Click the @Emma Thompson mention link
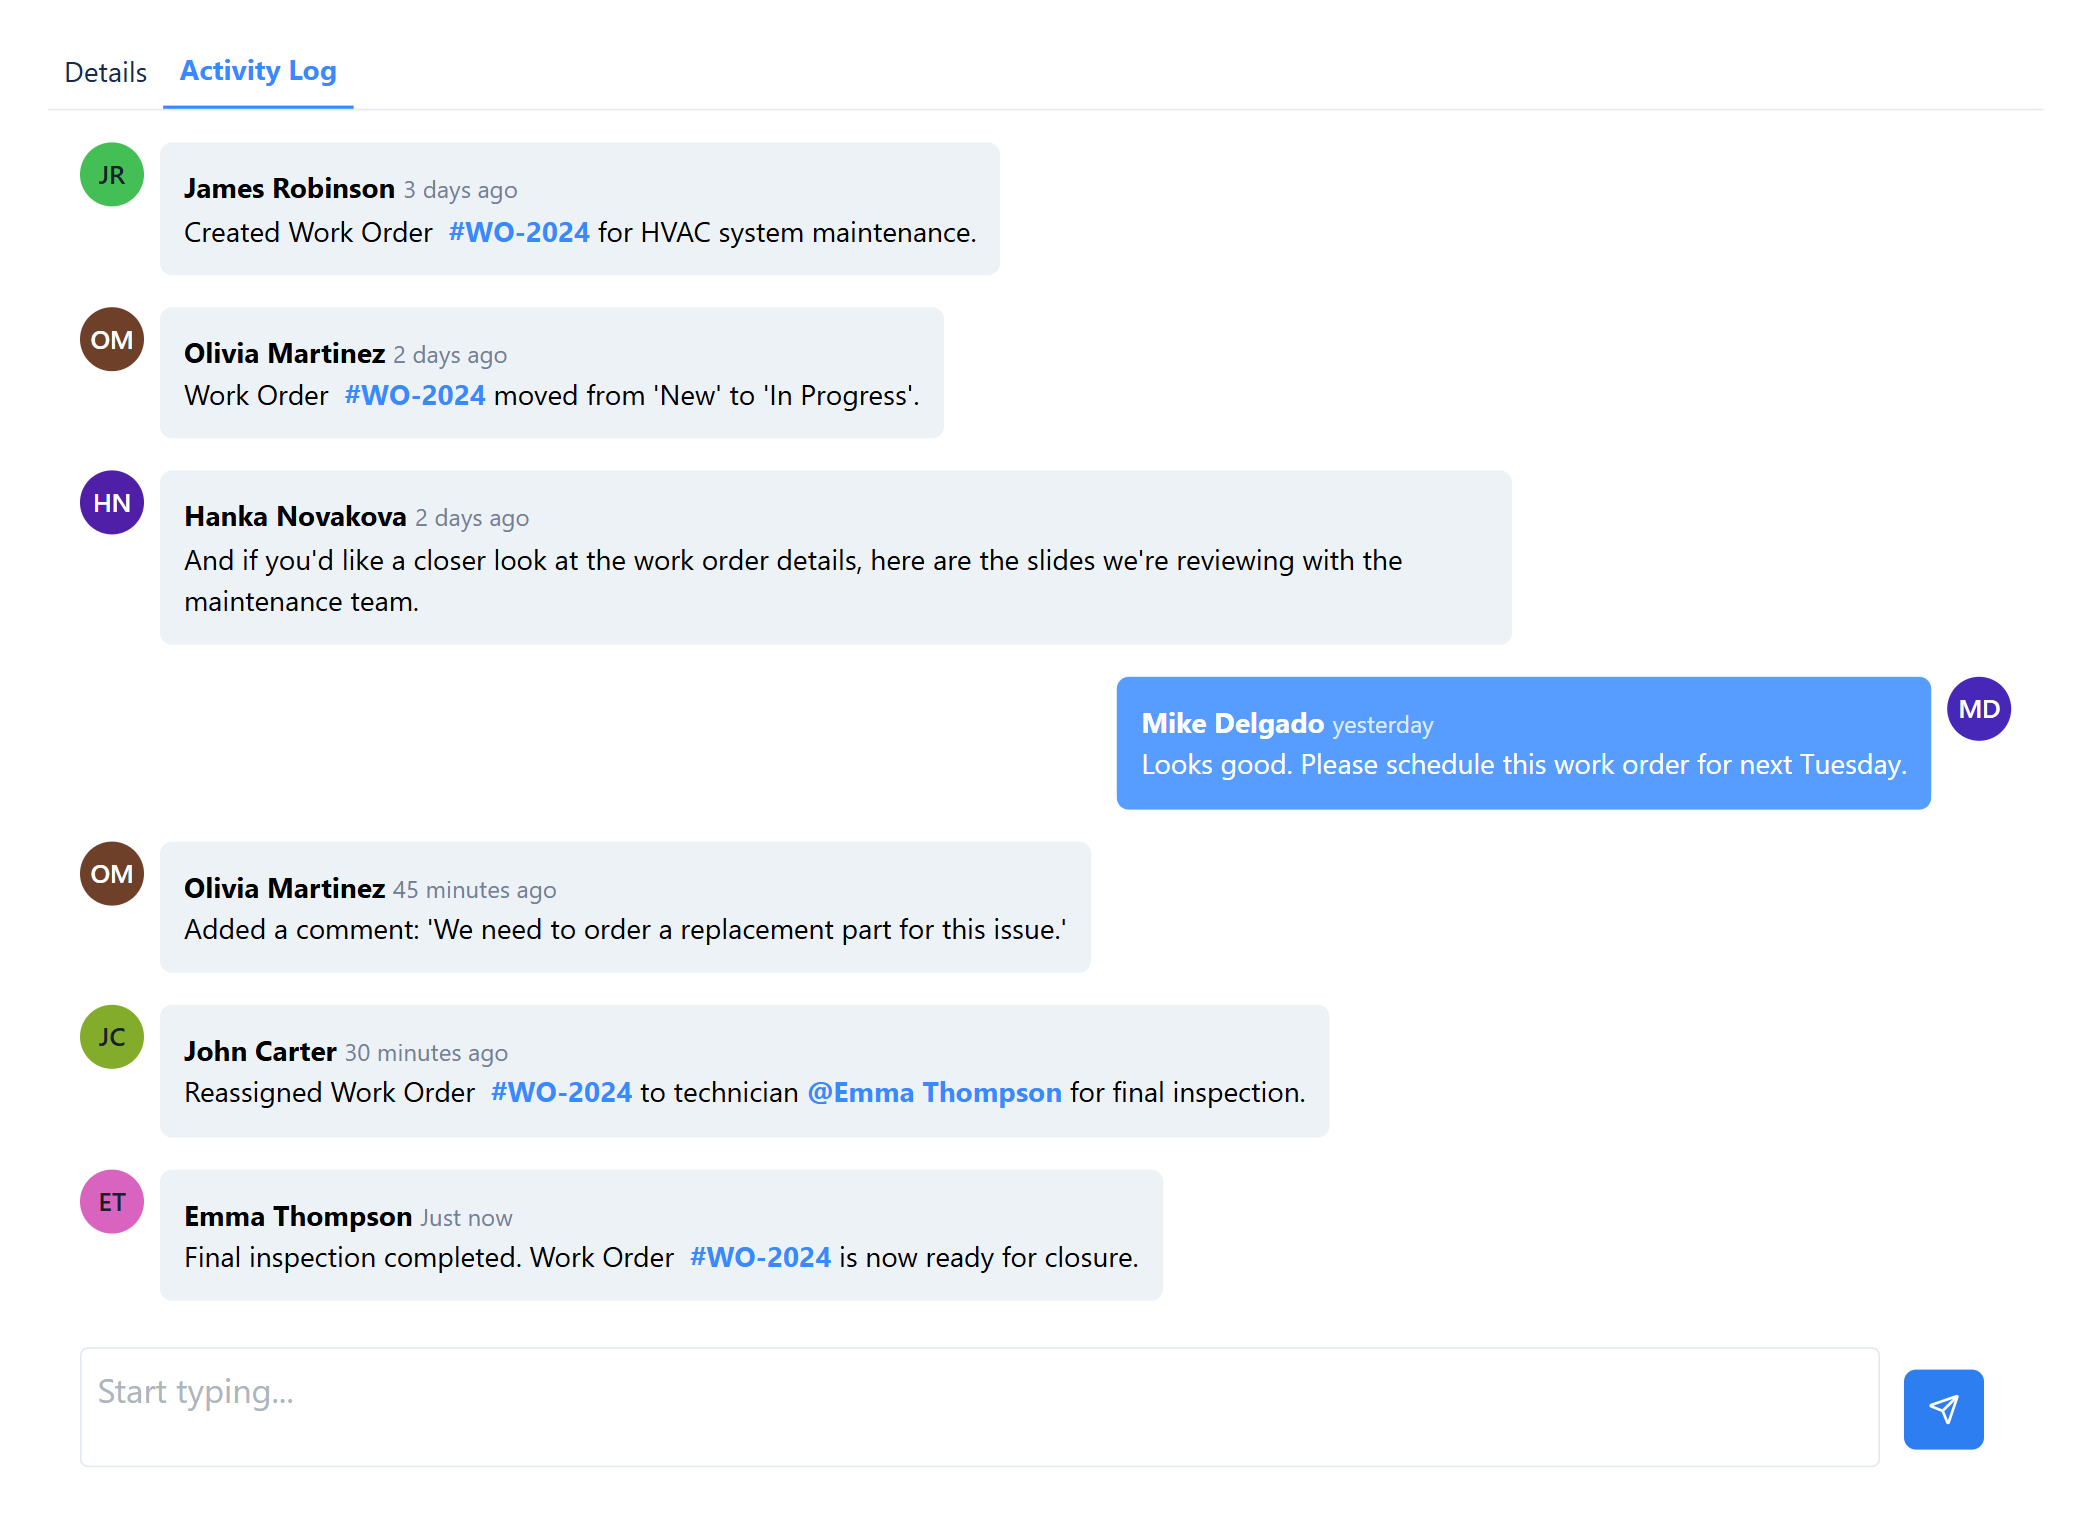The width and height of the screenshot is (2090, 1536). coord(934,1092)
